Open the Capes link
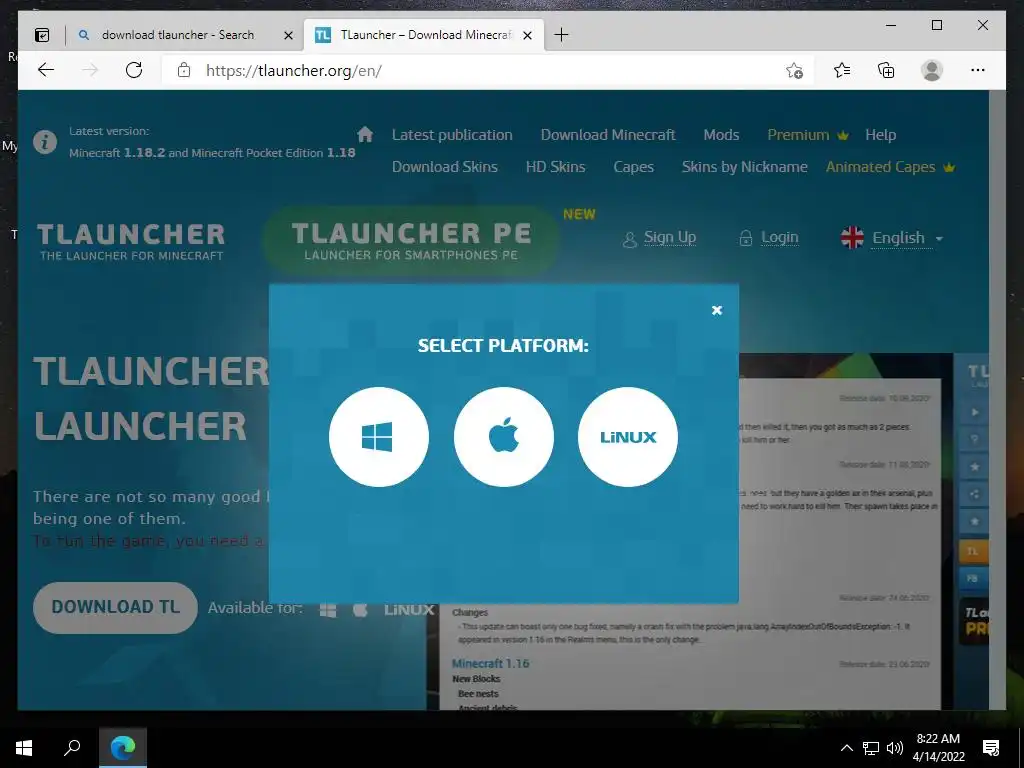1024x768 pixels. 633,167
